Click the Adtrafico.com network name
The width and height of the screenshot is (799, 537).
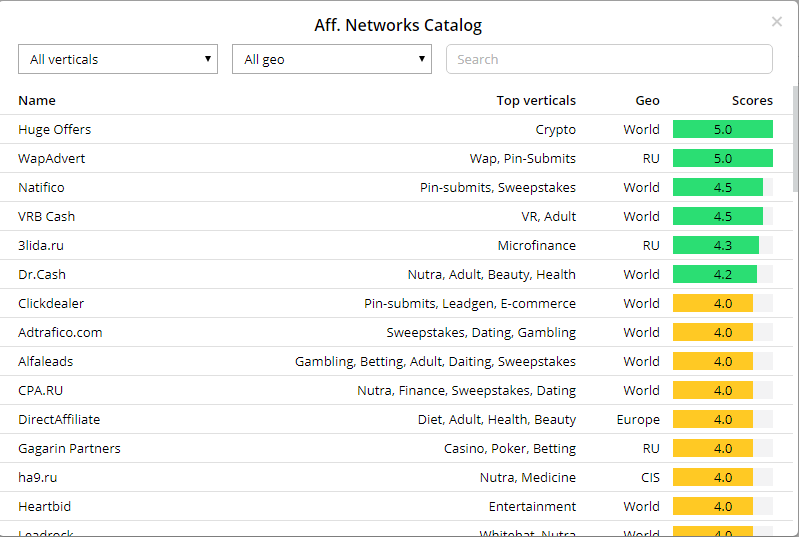coord(60,332)
